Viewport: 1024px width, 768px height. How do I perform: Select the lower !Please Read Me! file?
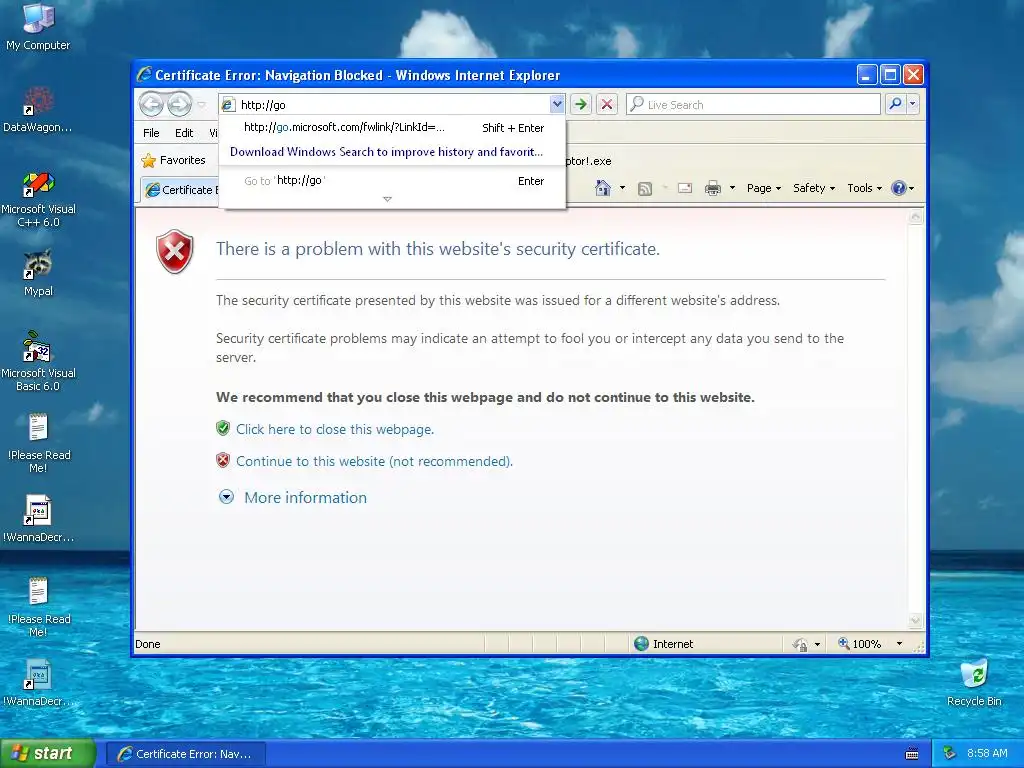click(x=39, y=607)
